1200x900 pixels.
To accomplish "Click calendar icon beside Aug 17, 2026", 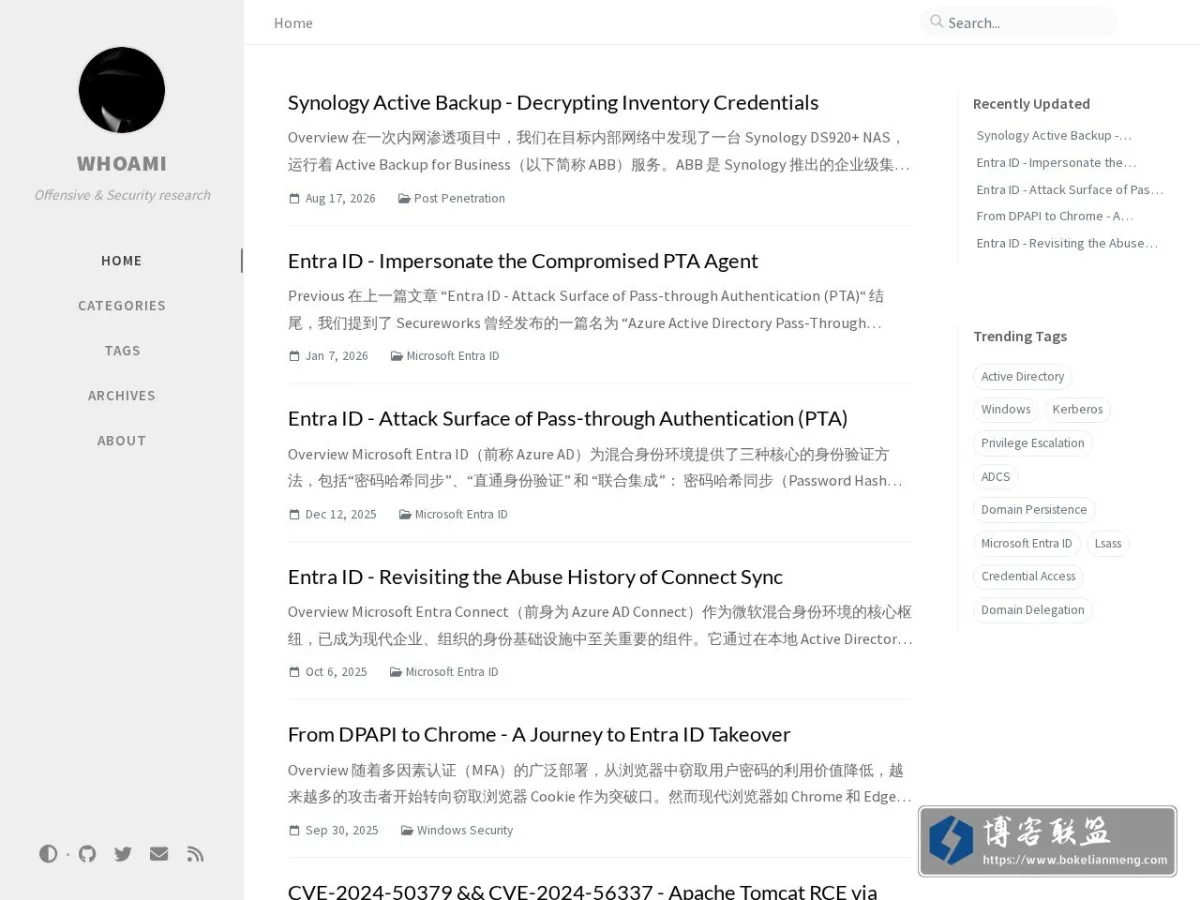I will coord(294,198).
